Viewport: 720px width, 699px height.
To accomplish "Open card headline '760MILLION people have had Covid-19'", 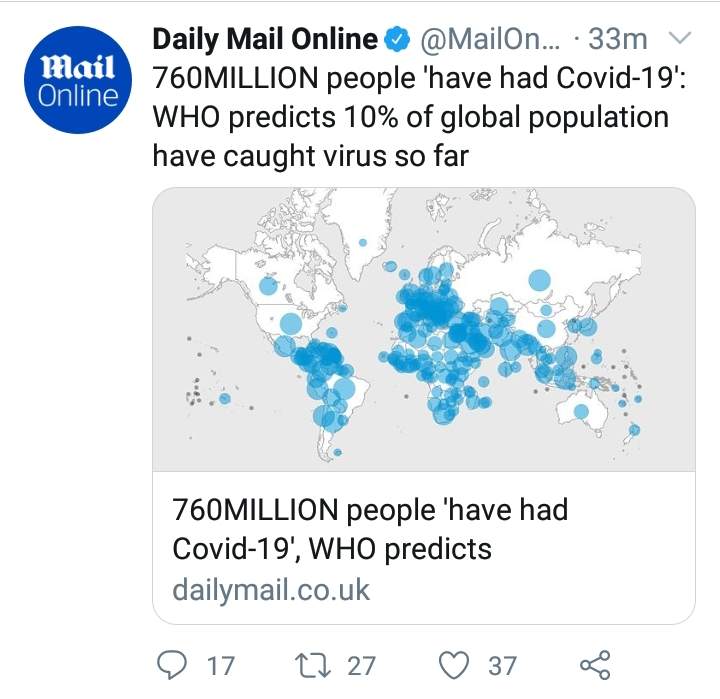I will pyautogui.click(x=370, y=529).
